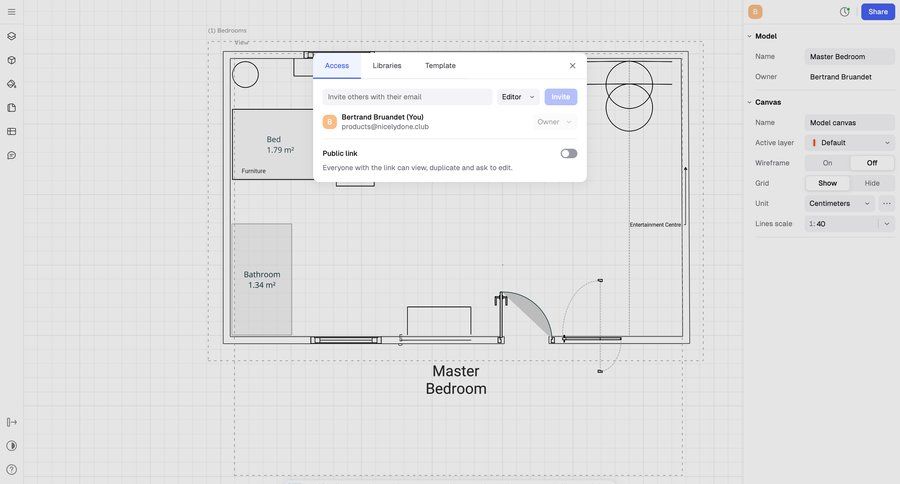
Task: Click the orange user avatar at top right
Action: pos(755,11)
